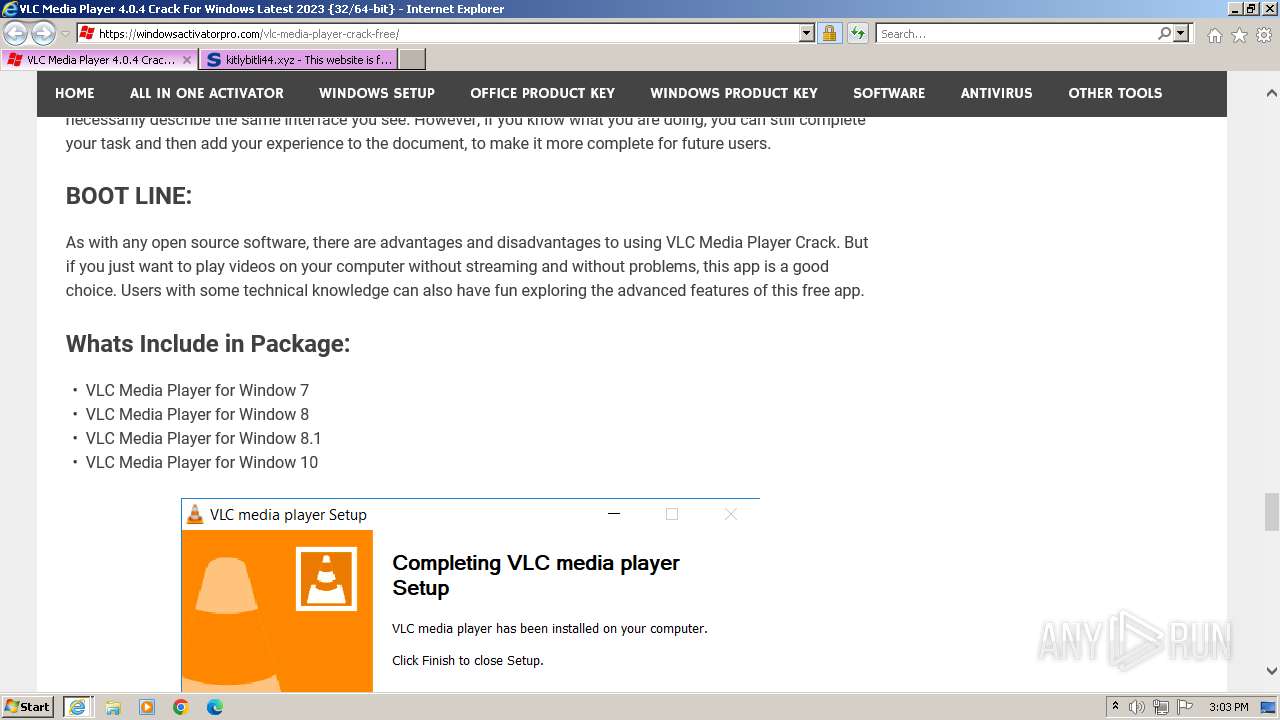Click the Internet Explorer taskbar icon
The image size is (1280, 720).
[x=78, y=707]
